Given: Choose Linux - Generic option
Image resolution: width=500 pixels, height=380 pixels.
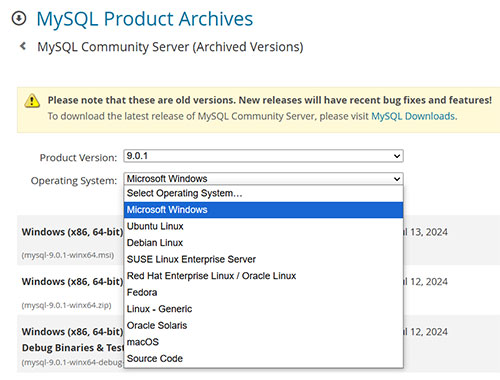Looking at the screenshot, I should pos(263,309).
